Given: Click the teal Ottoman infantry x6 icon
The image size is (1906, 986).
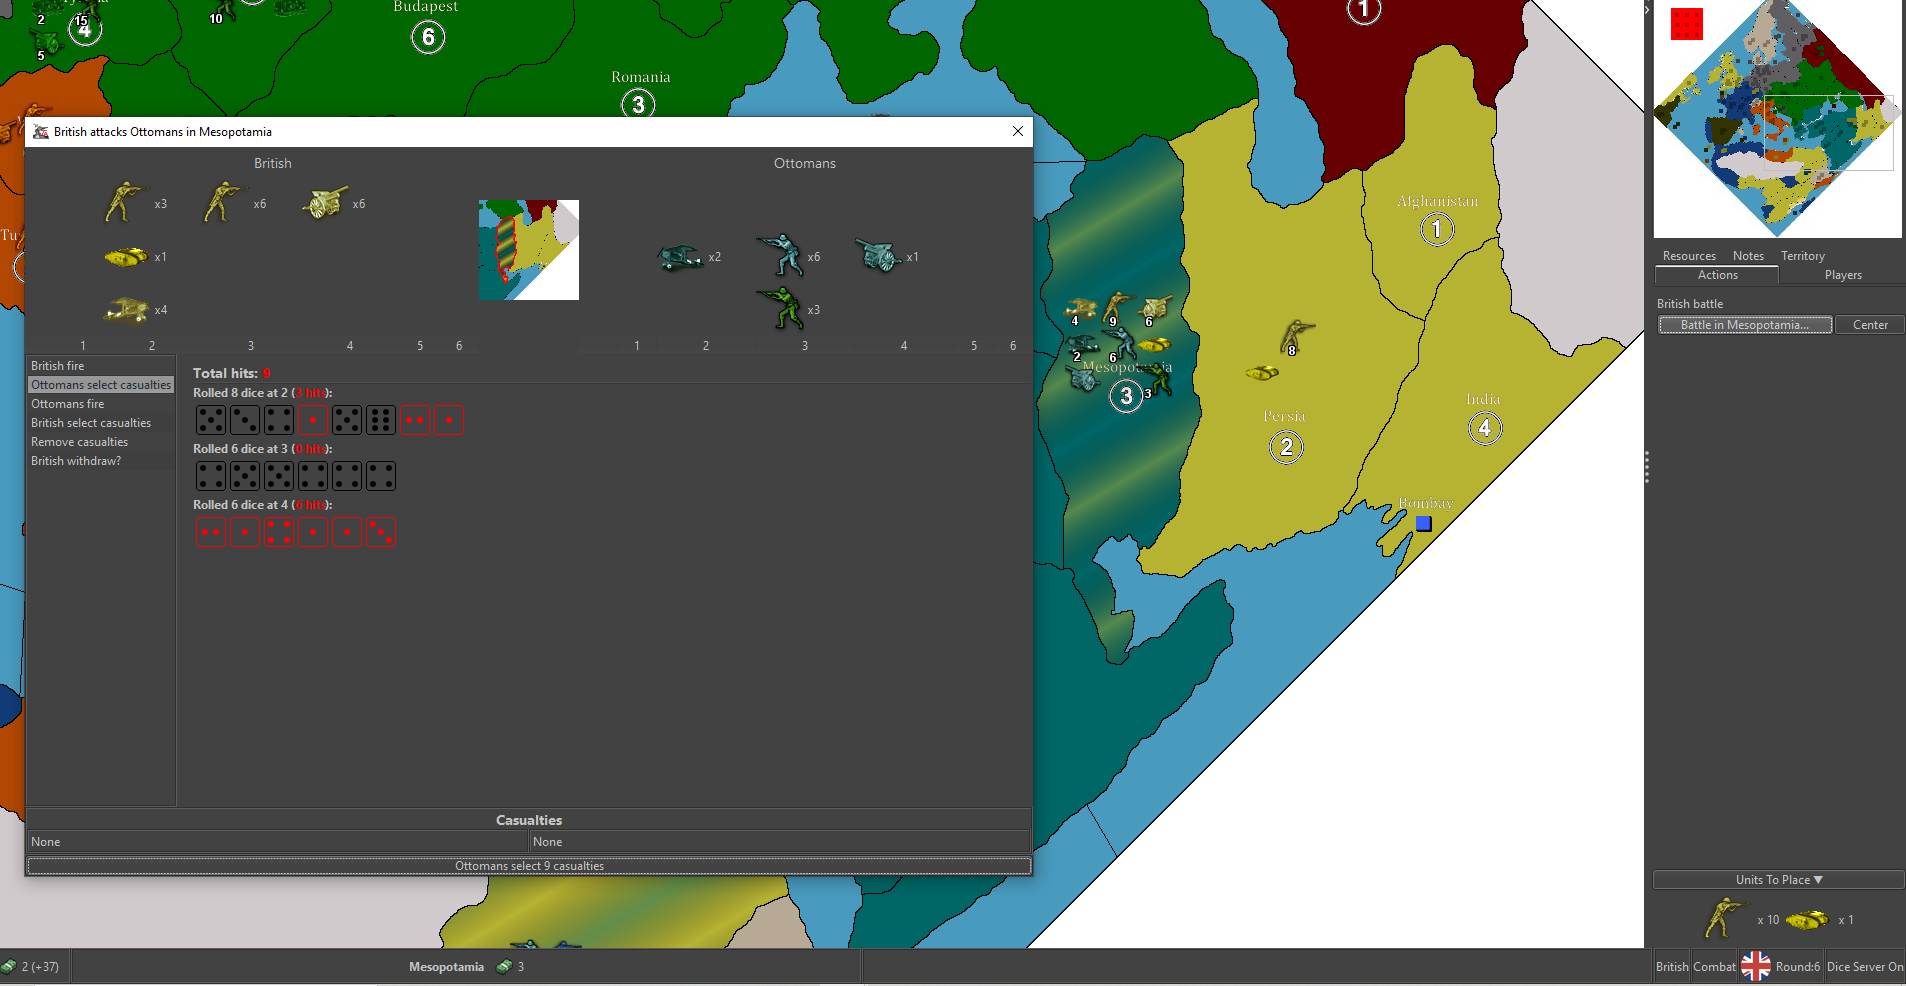Looking at the screenshot, I should tap(780, 255).
